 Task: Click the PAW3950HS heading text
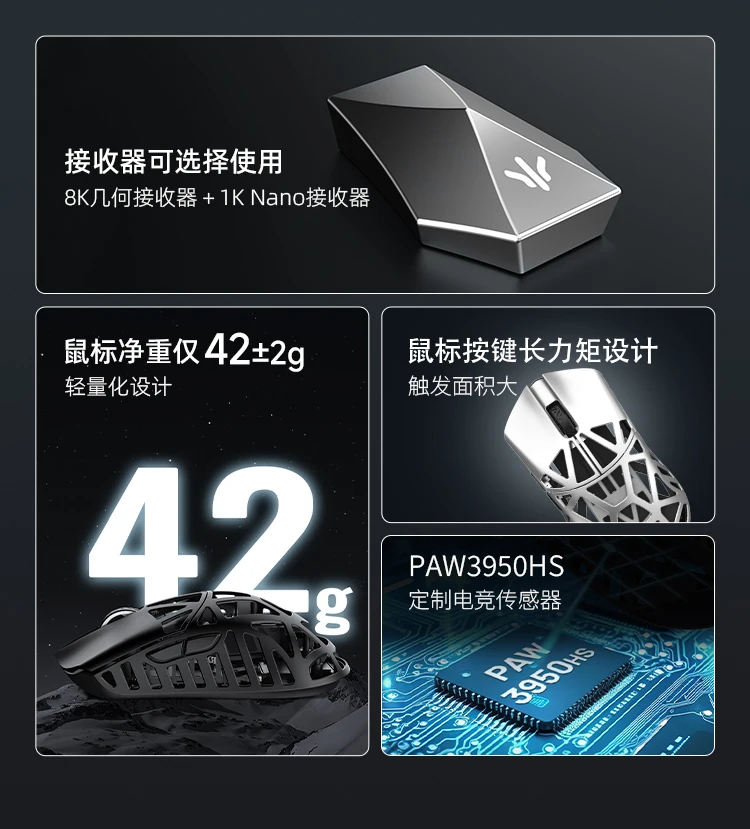tap(486, 566)
